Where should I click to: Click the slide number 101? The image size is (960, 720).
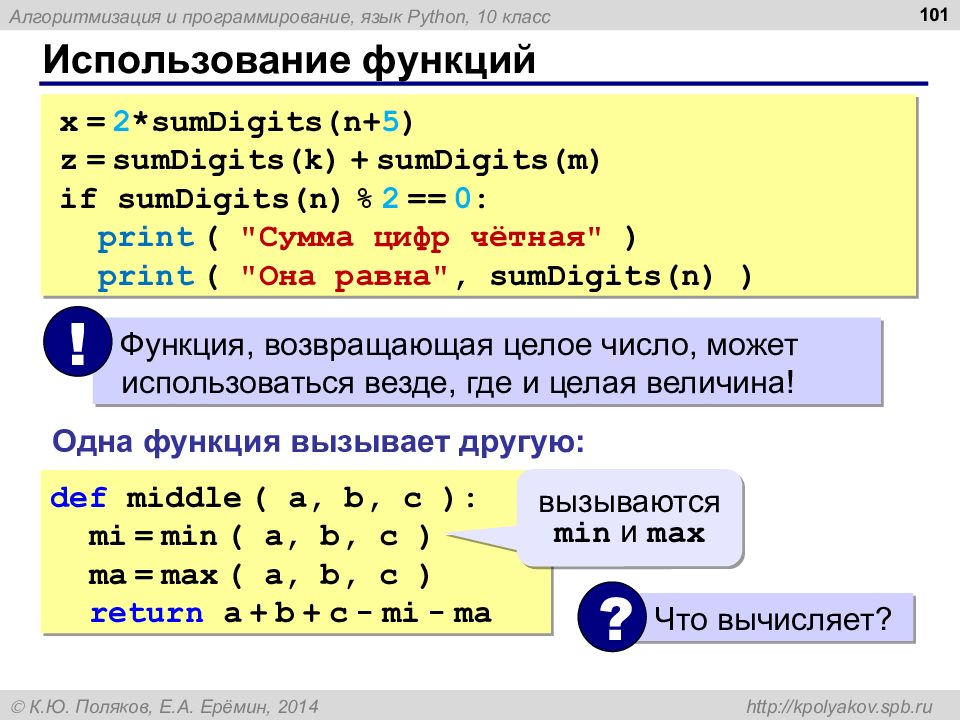click(x=934, y=14)
